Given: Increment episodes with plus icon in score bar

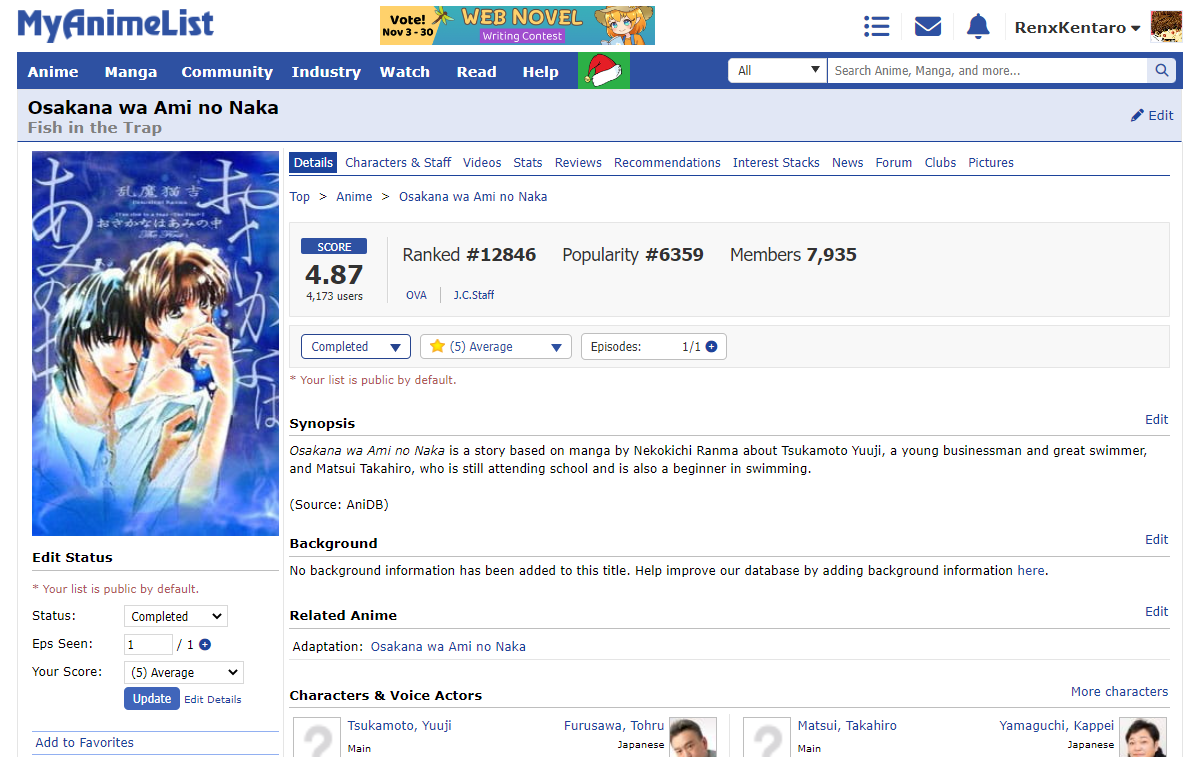Looking at the screenshot, I should point(712,347).
